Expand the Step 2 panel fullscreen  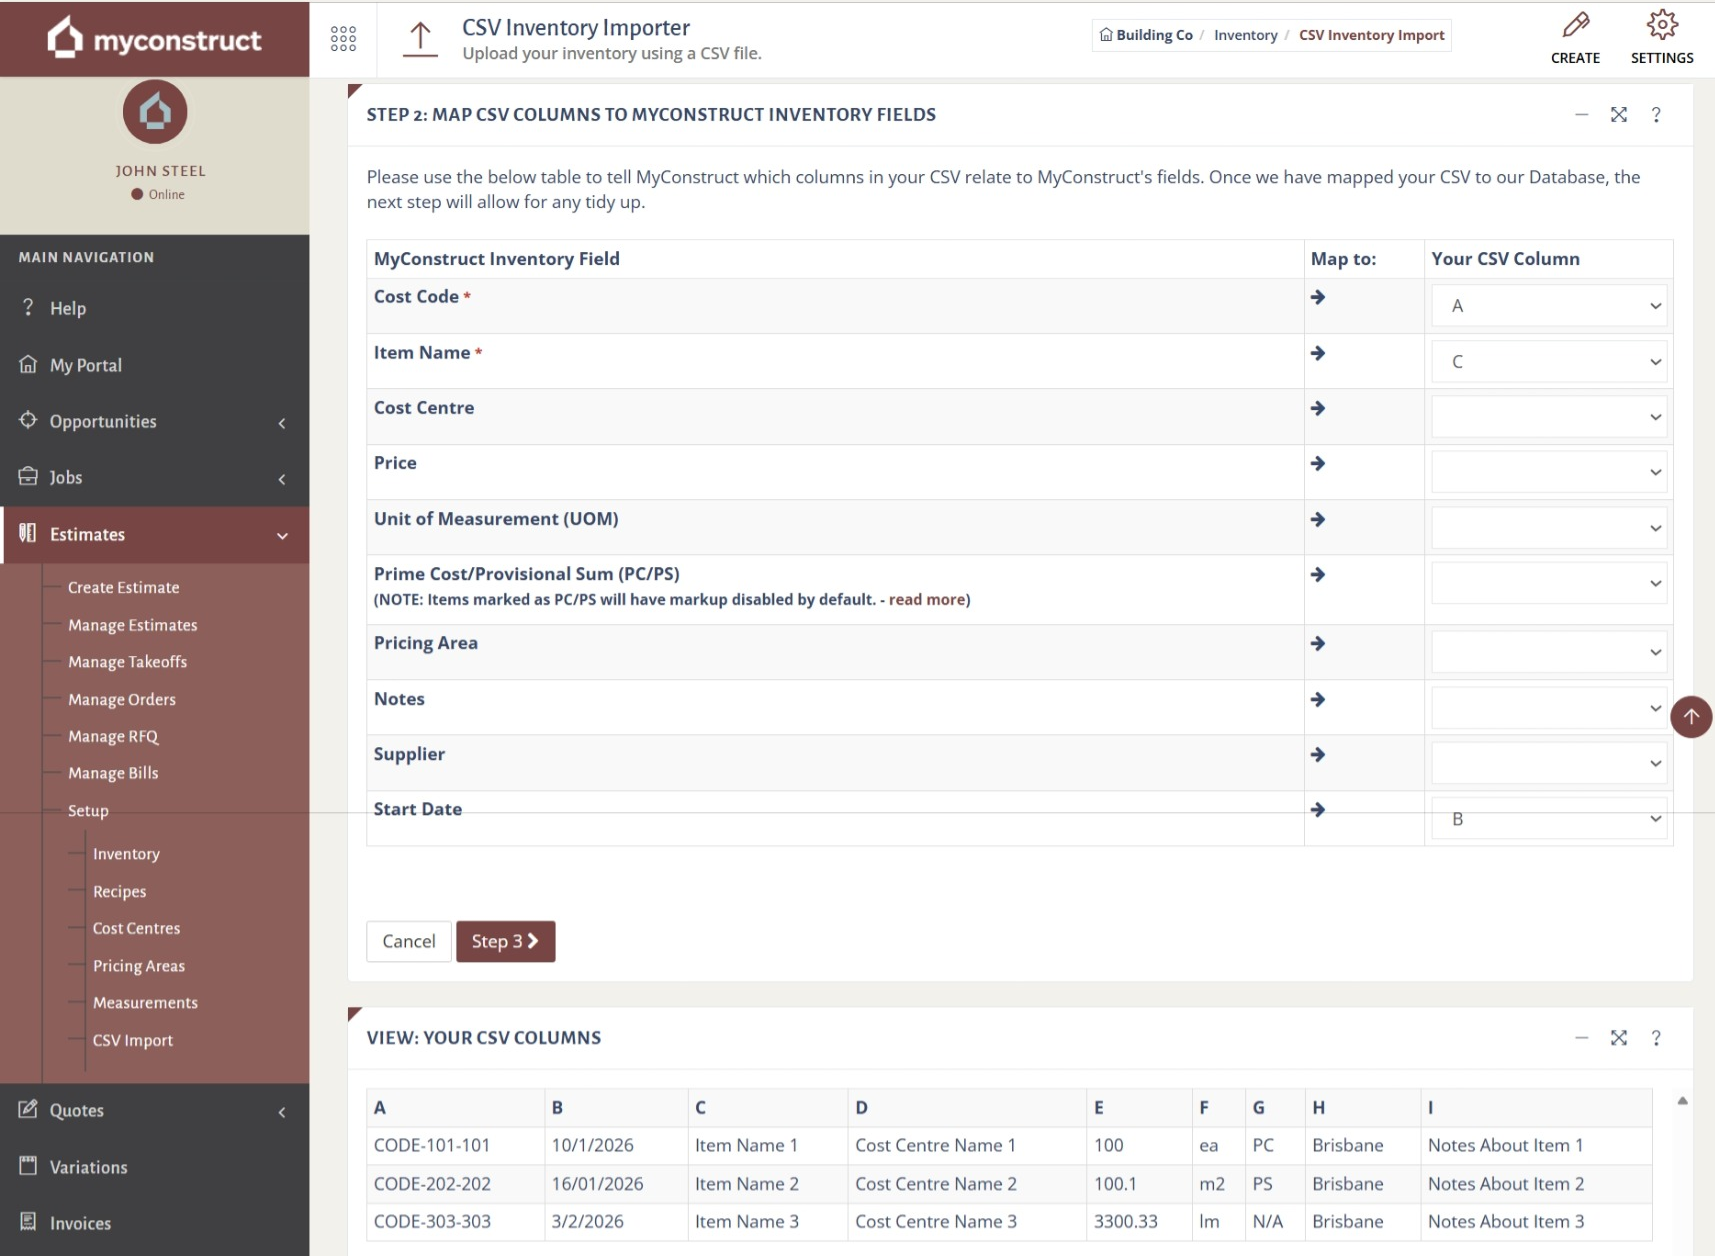click(1618, 115)
